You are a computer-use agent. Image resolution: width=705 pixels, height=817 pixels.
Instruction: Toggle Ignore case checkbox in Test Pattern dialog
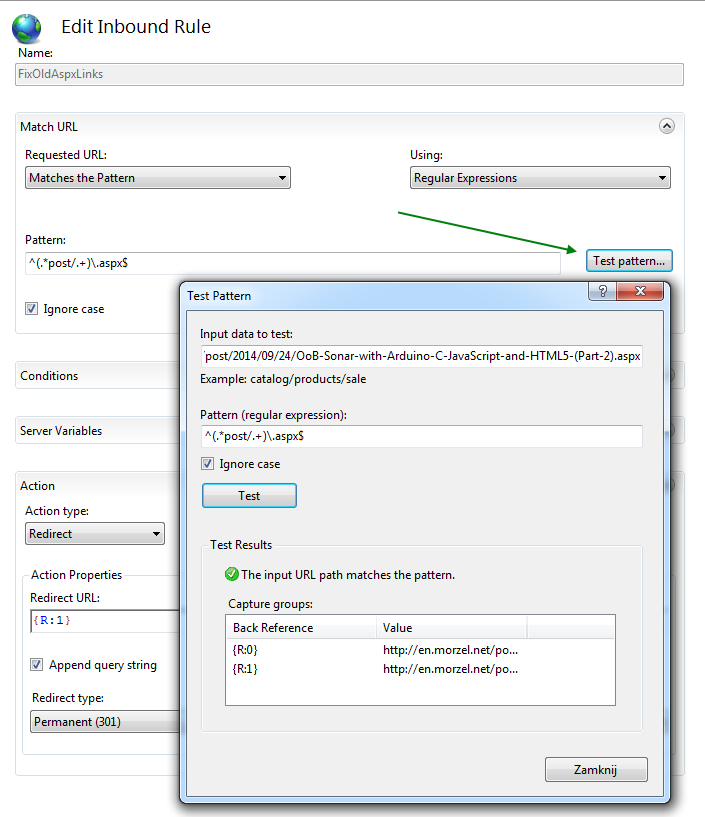click(x=208, y=464)
